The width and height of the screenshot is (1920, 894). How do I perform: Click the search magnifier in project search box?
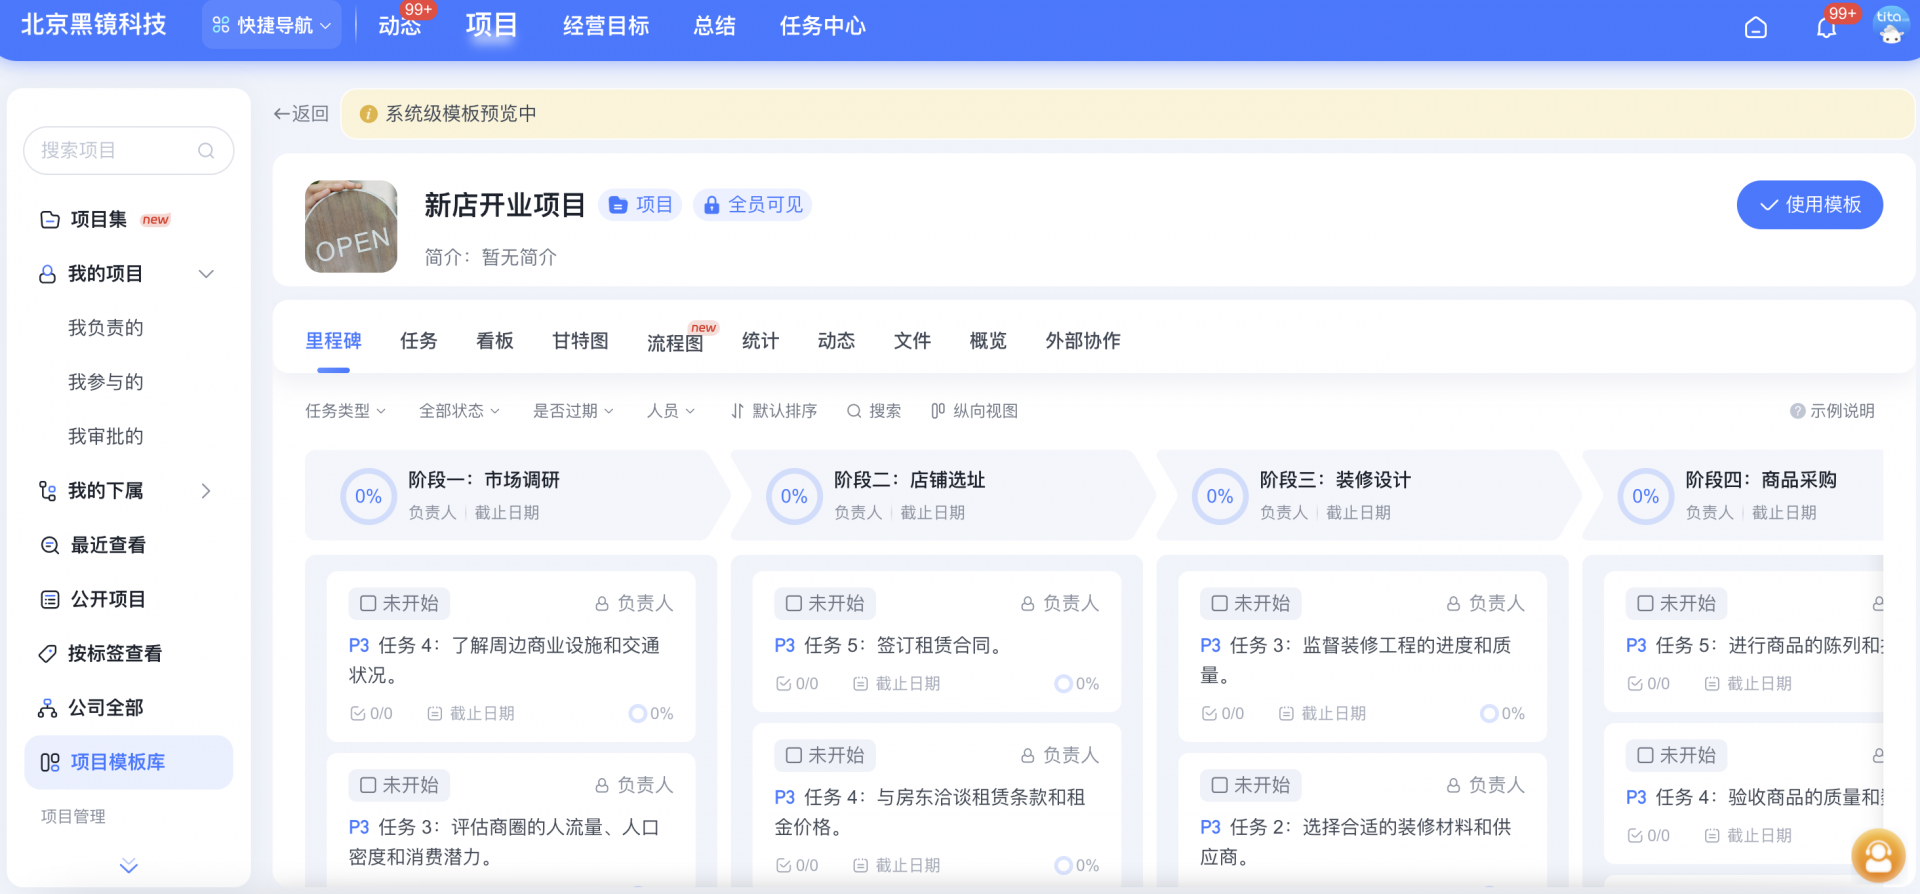coord(206,151)
